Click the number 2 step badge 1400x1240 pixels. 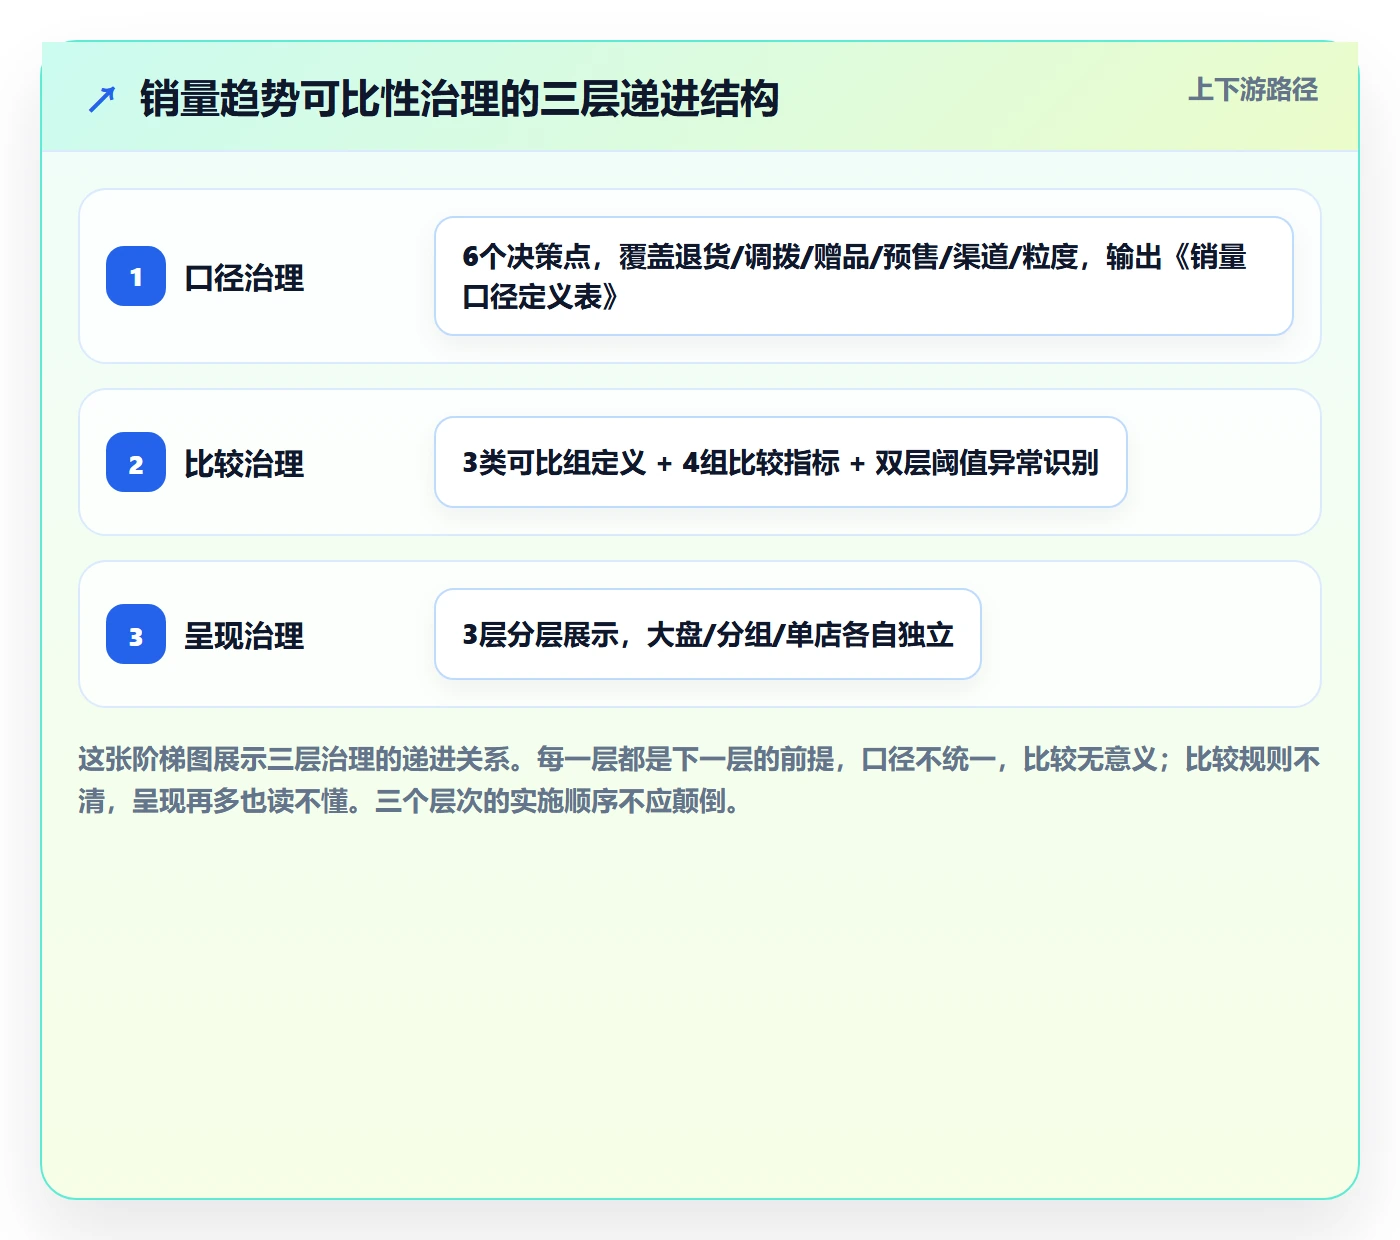[136, 462]
